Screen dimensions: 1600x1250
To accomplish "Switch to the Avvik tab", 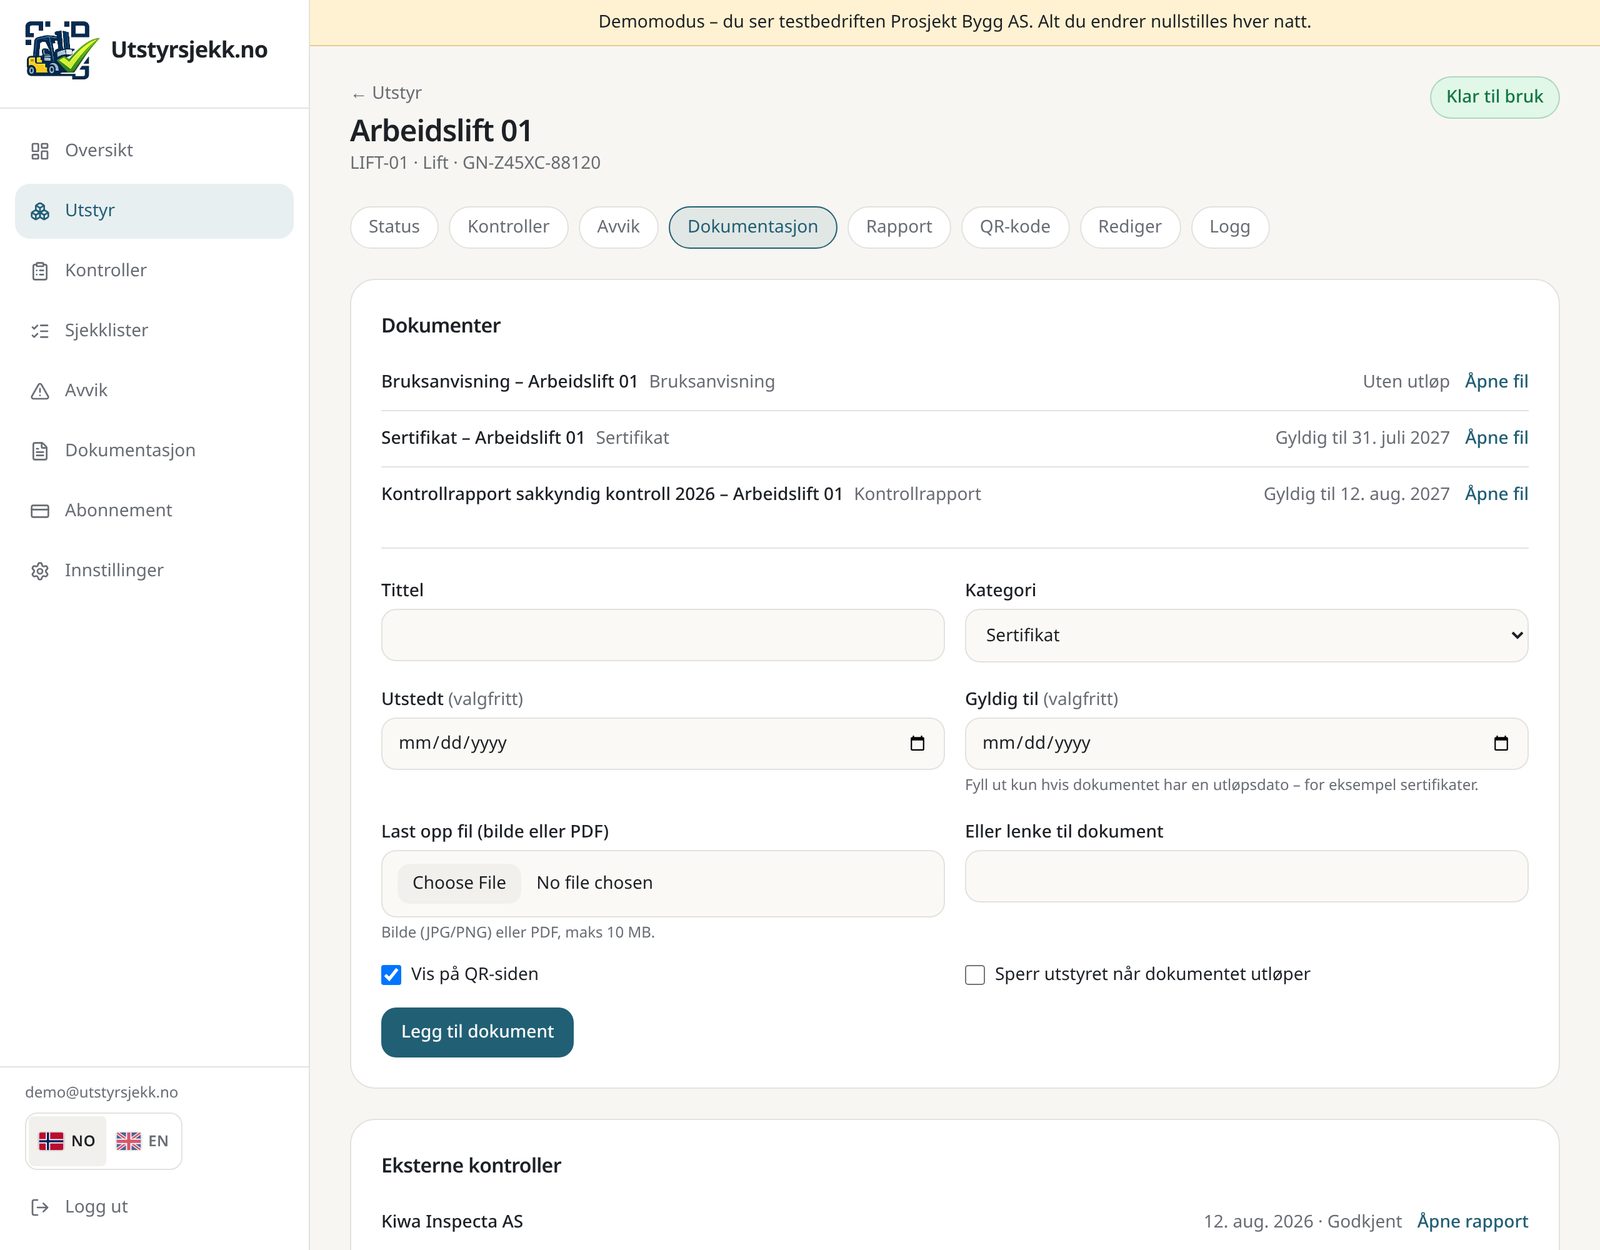I will pos(618,227).
